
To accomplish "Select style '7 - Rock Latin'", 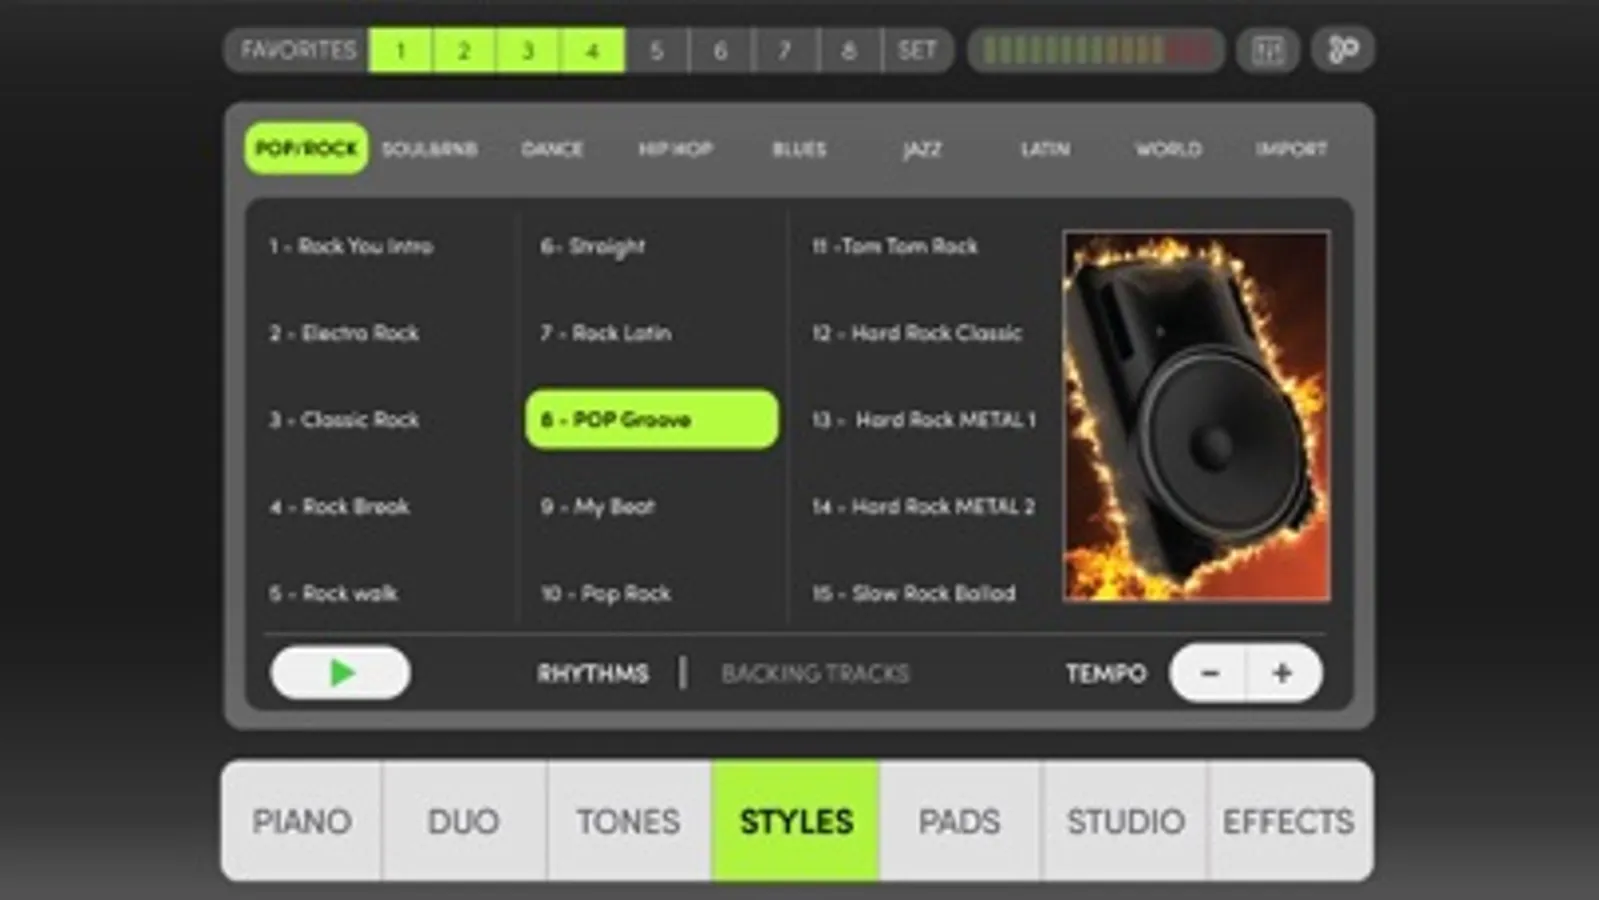I will (x=606, y=333).
